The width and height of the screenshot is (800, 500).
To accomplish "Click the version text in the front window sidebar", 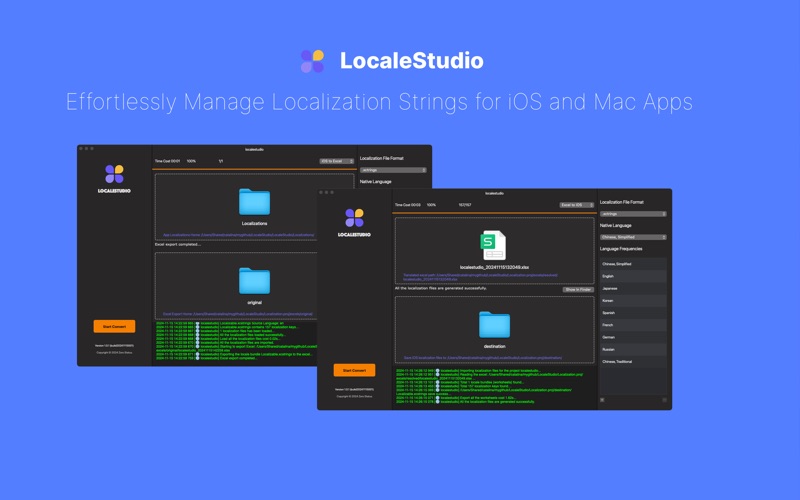I will pos(354,389).
